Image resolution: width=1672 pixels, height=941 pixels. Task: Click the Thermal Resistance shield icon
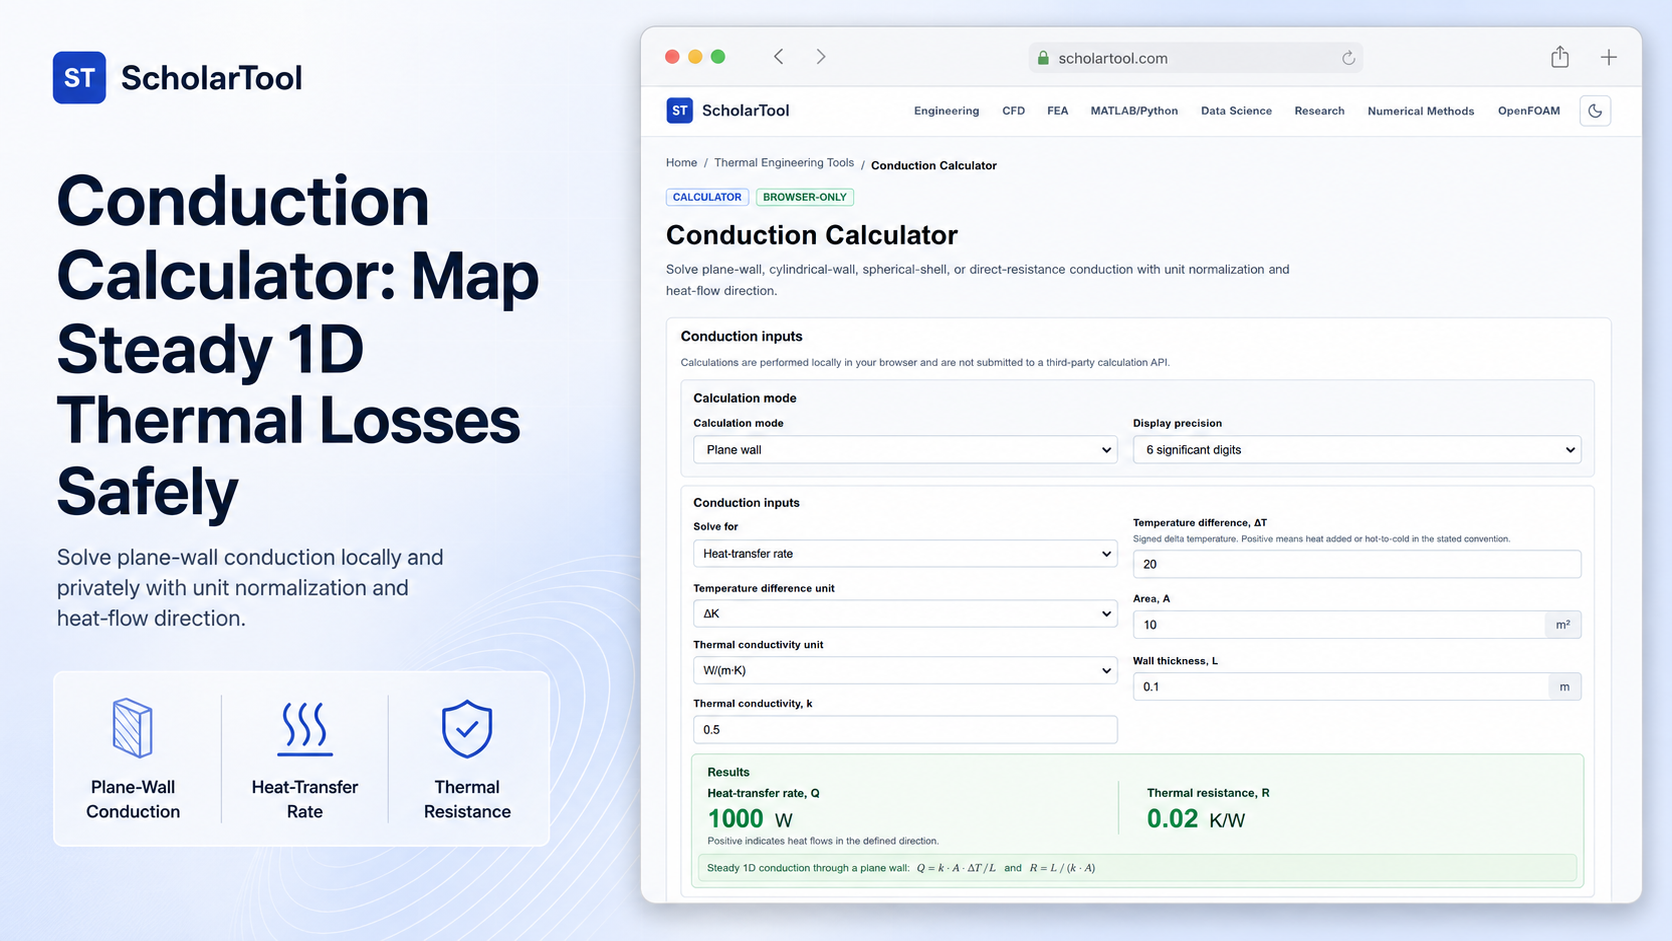coord(467,728)
